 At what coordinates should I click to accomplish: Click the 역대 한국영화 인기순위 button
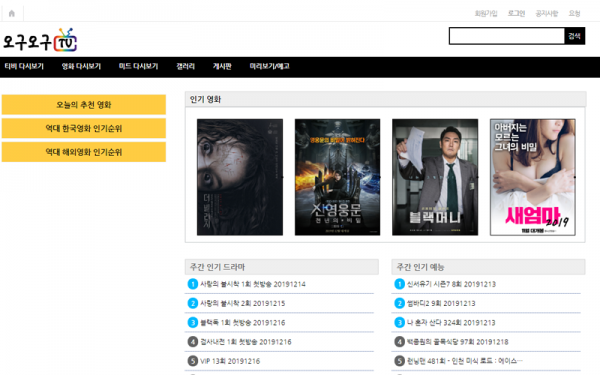[84, 128]
